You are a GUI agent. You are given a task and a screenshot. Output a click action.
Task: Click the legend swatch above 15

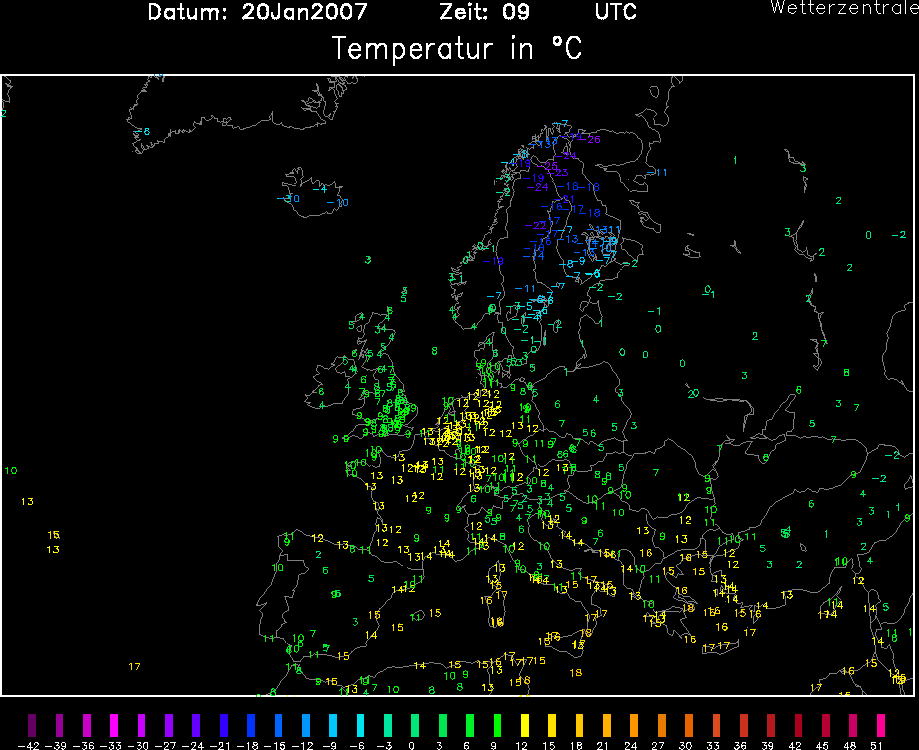[x=552, y=725]
